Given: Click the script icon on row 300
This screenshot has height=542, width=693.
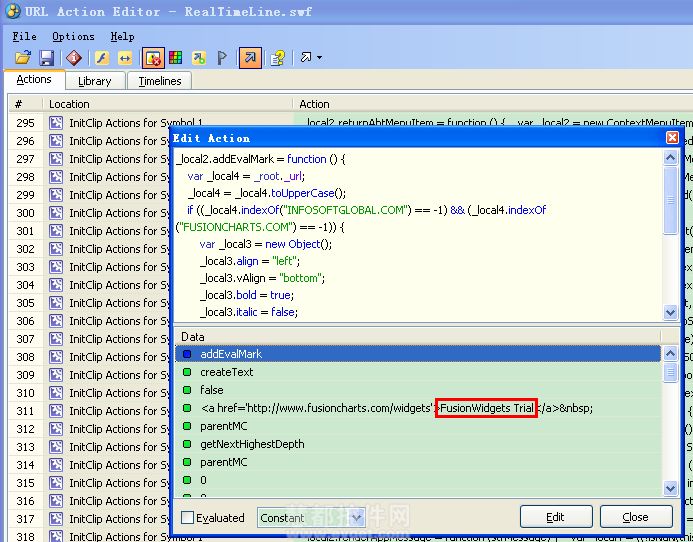Looking at the screenshot, I should click(x=56, y=213).
